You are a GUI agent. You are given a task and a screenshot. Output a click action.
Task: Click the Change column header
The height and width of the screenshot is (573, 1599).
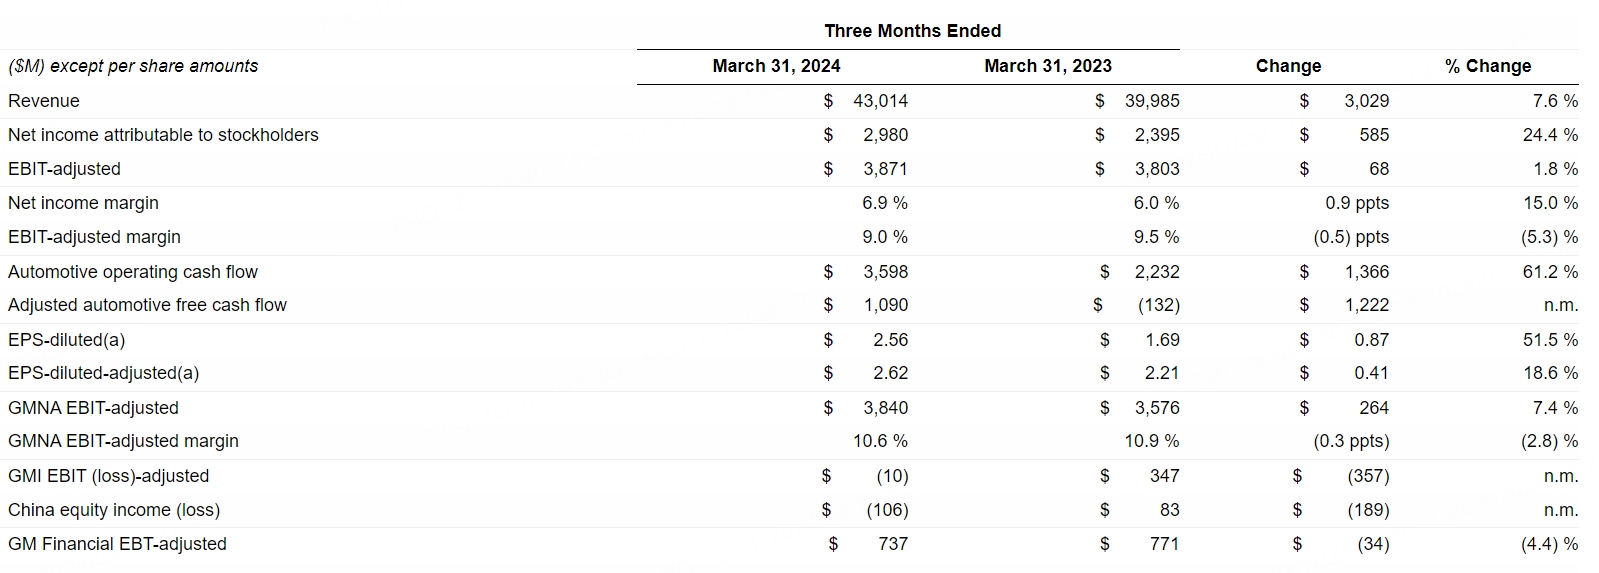point(1288,66)
